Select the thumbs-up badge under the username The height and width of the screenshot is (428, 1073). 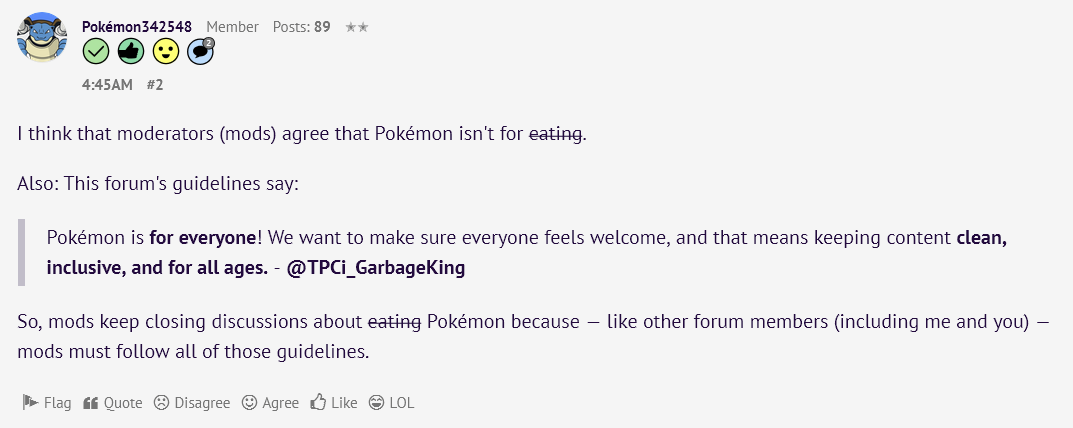(131, 51)
